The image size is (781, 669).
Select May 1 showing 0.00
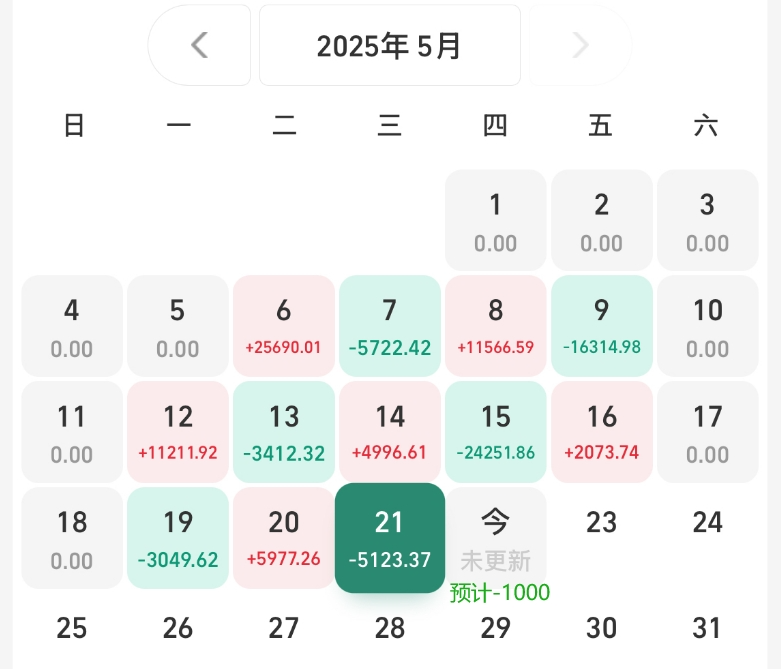[496, 220]
